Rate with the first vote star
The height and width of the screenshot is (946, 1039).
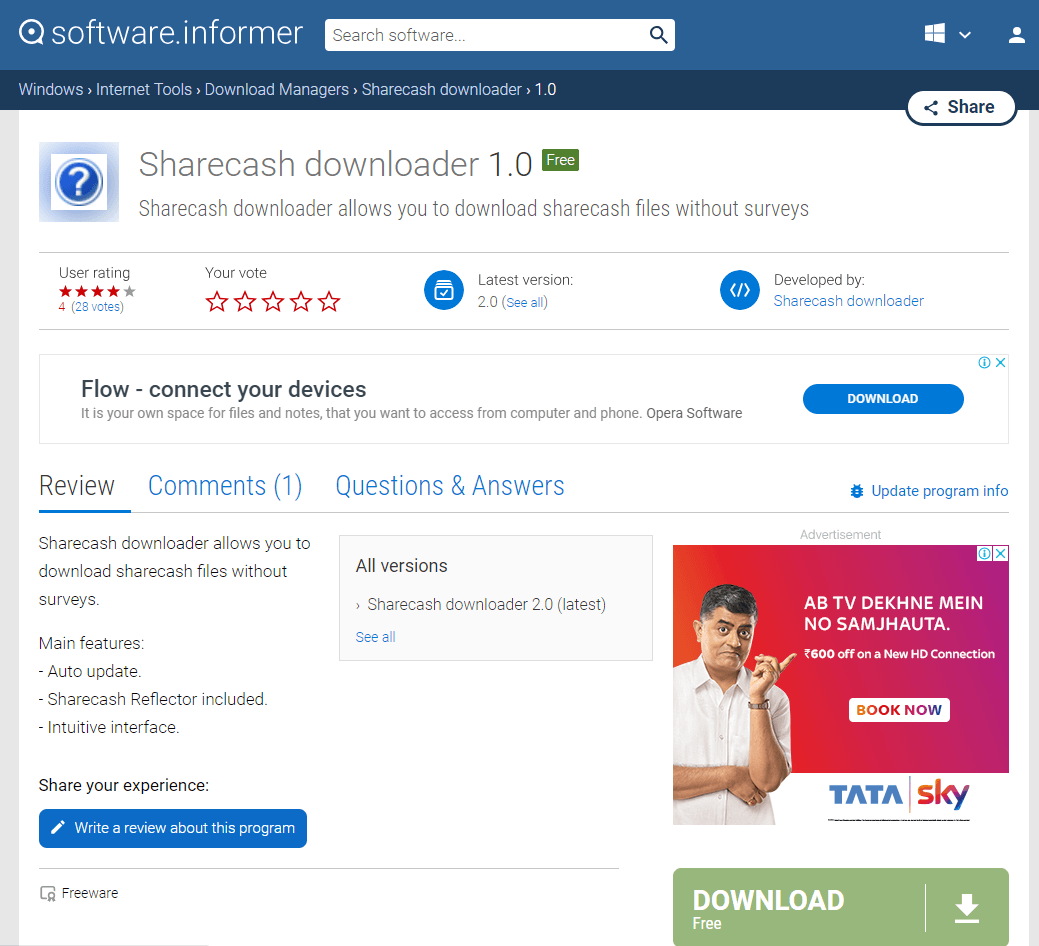click(217, 302)
